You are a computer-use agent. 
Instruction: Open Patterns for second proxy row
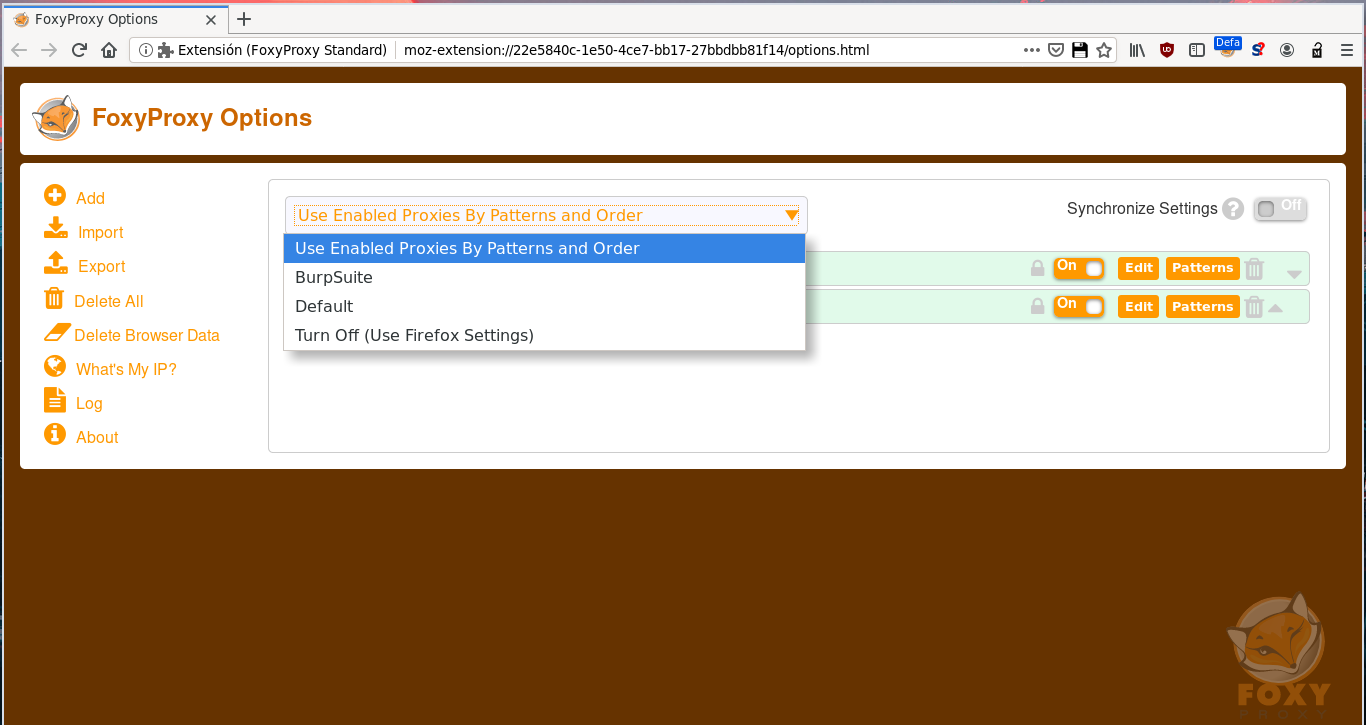point(1203,307)
